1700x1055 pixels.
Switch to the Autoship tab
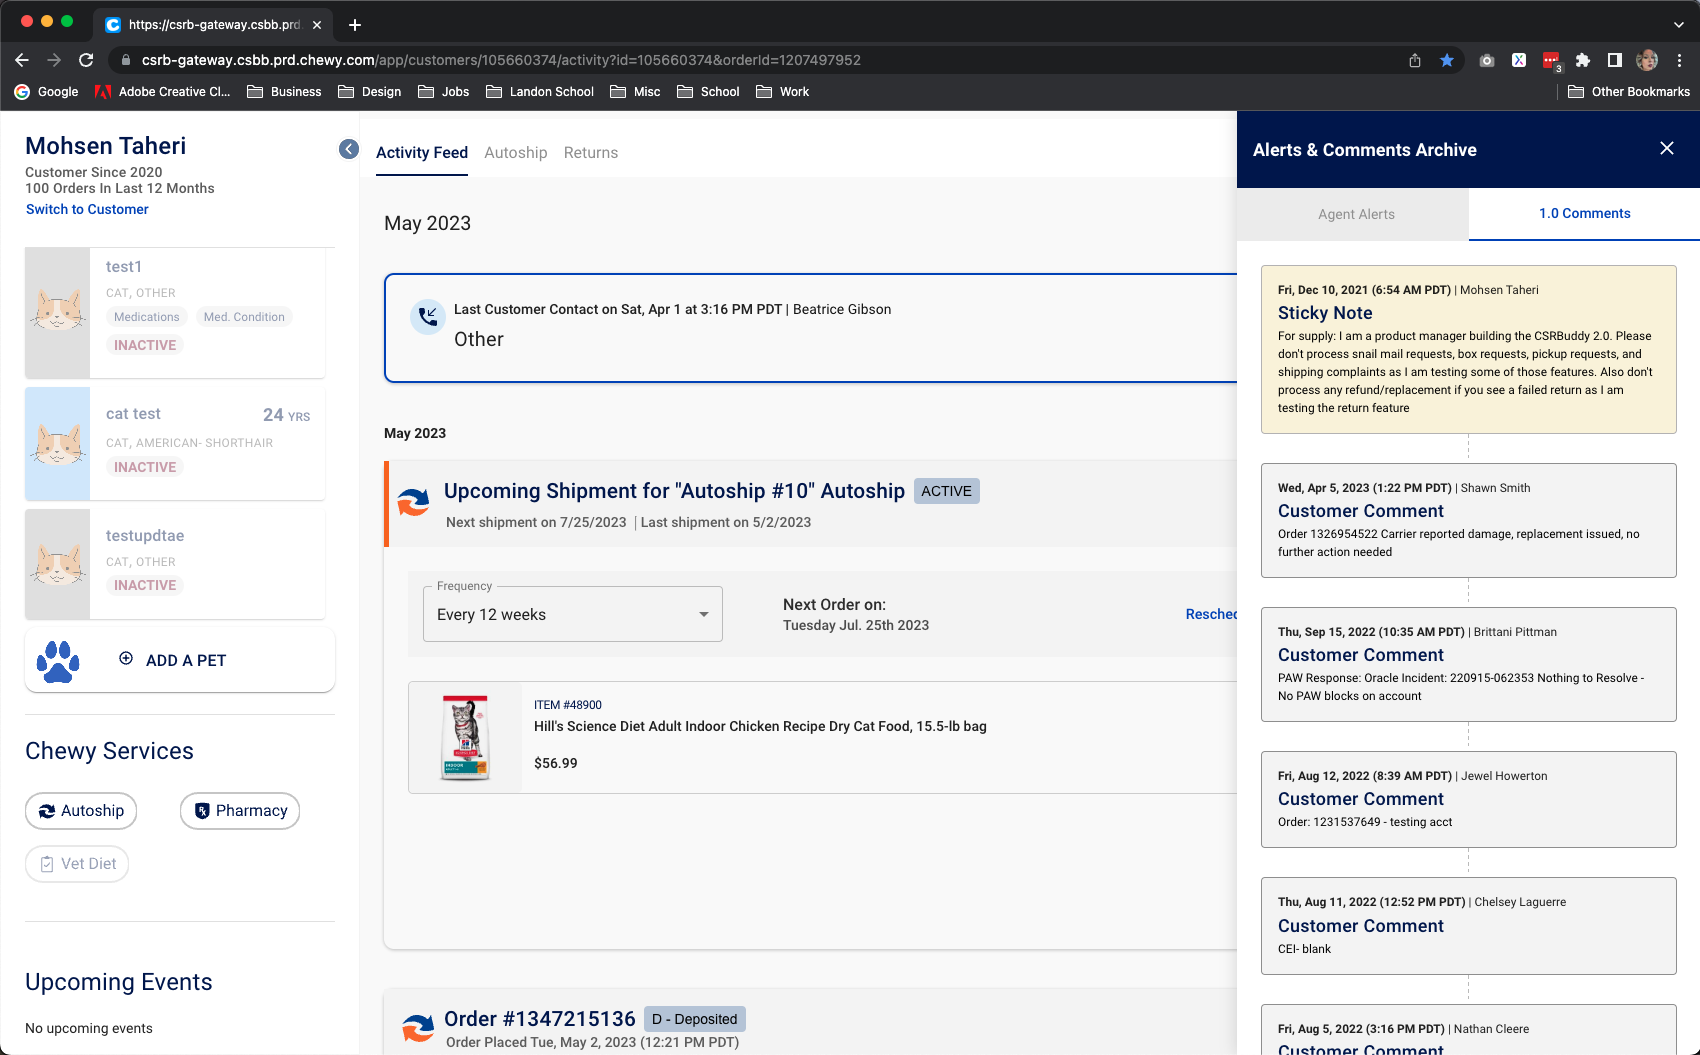pos(516,152)
